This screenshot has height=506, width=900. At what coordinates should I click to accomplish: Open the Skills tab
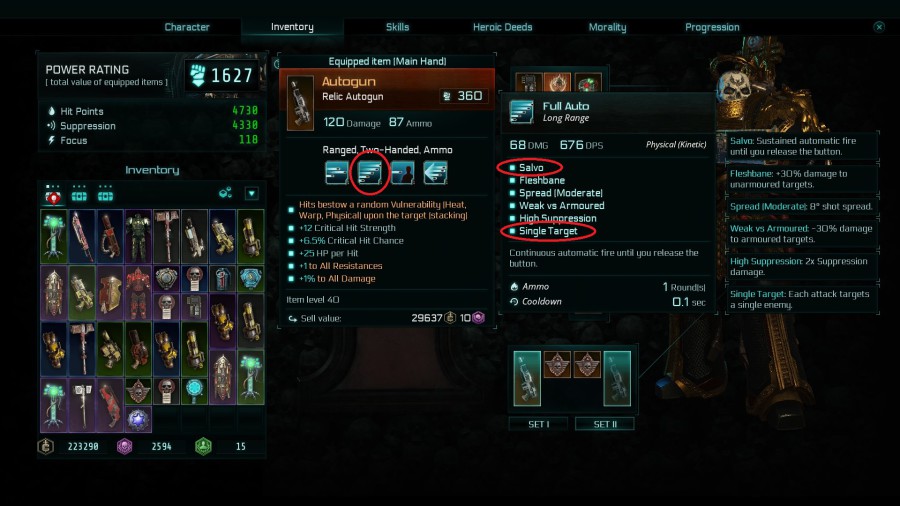coord(397,27)
